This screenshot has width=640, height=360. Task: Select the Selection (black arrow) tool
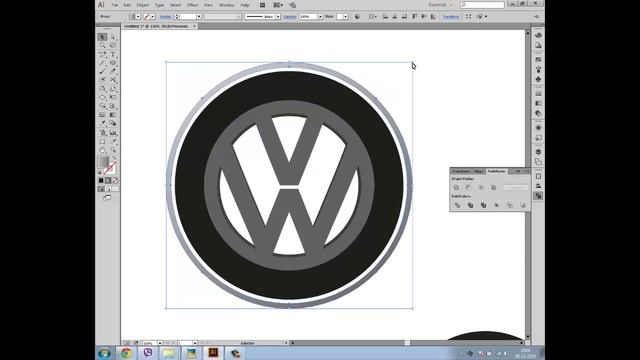coord(102,37)
